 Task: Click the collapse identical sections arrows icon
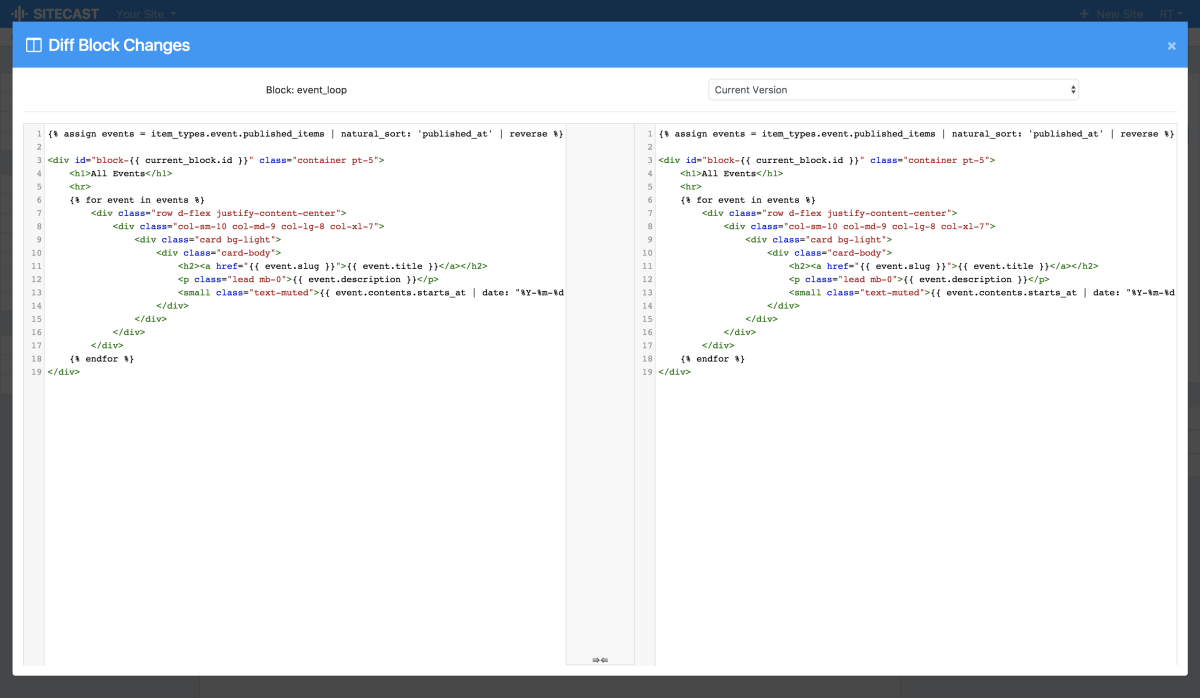[x=600, y=660]
